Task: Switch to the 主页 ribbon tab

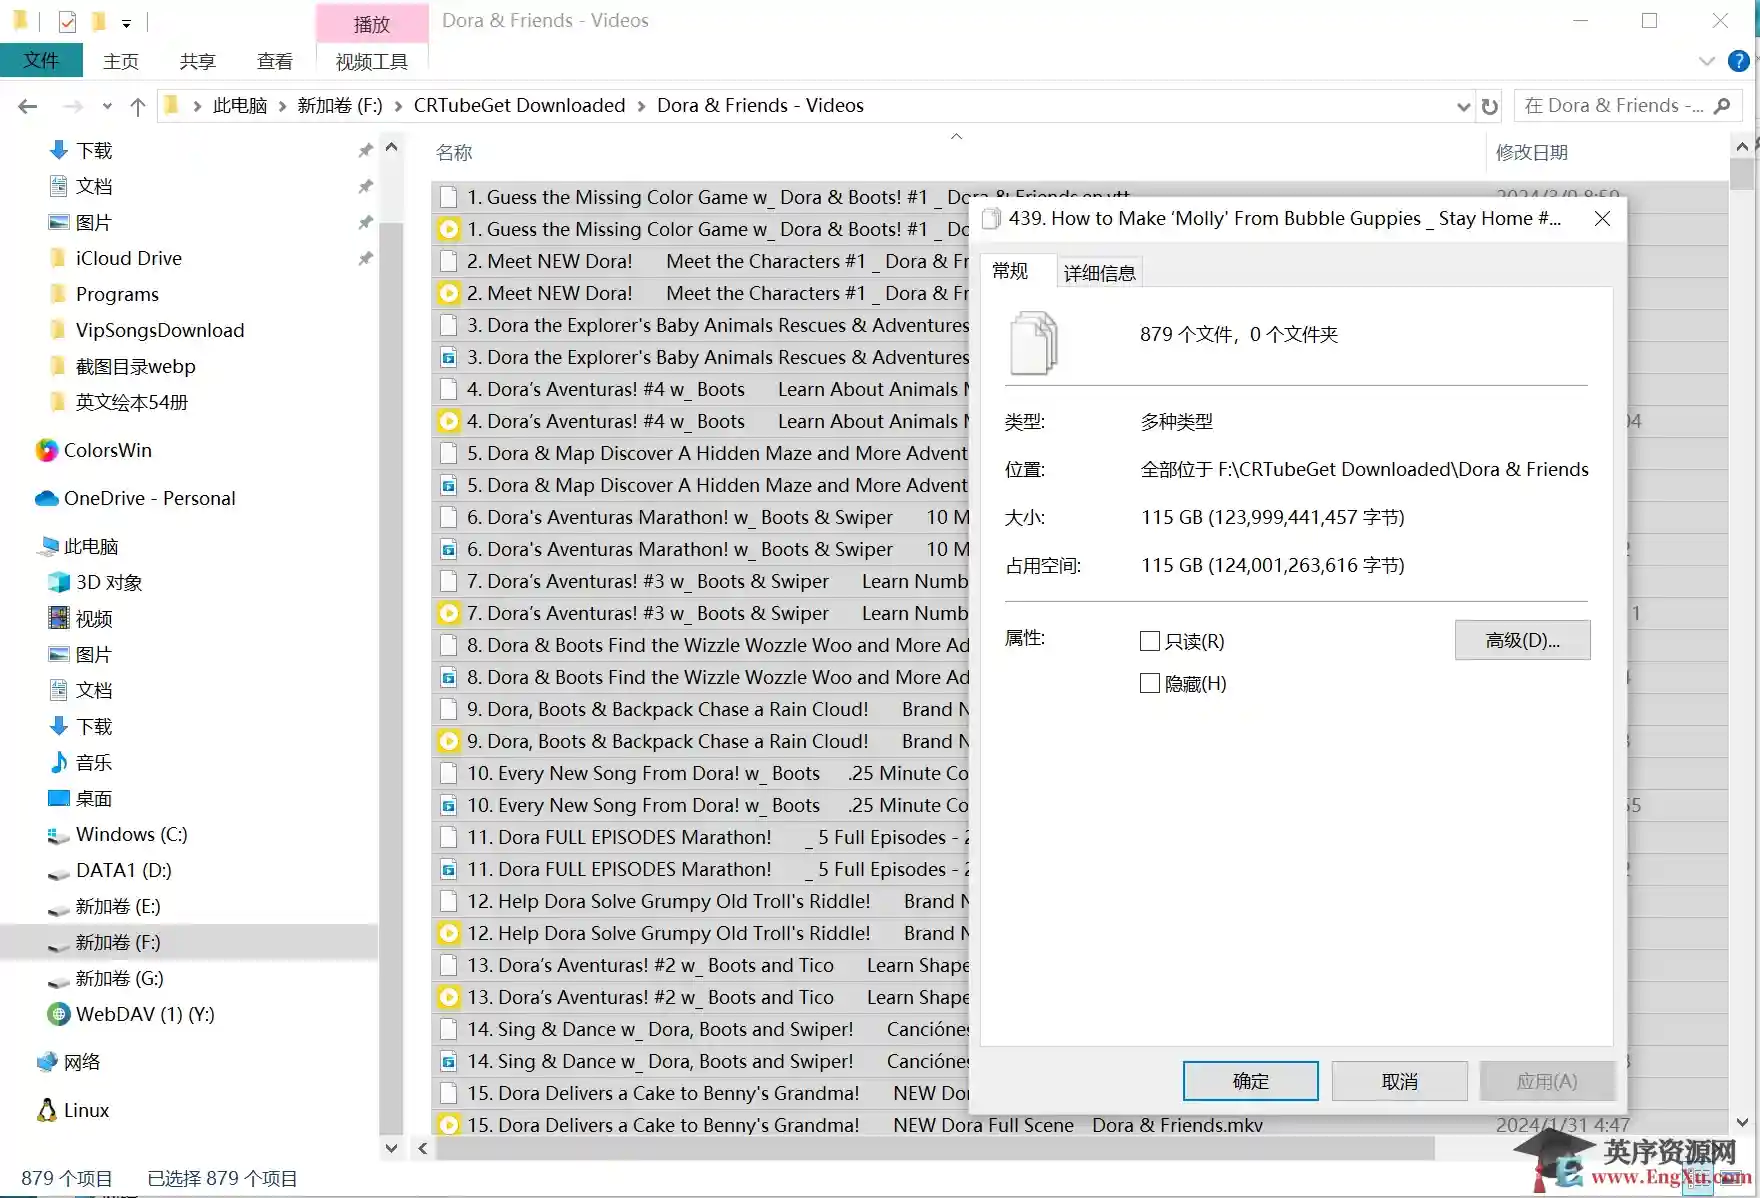Action: 121,61
